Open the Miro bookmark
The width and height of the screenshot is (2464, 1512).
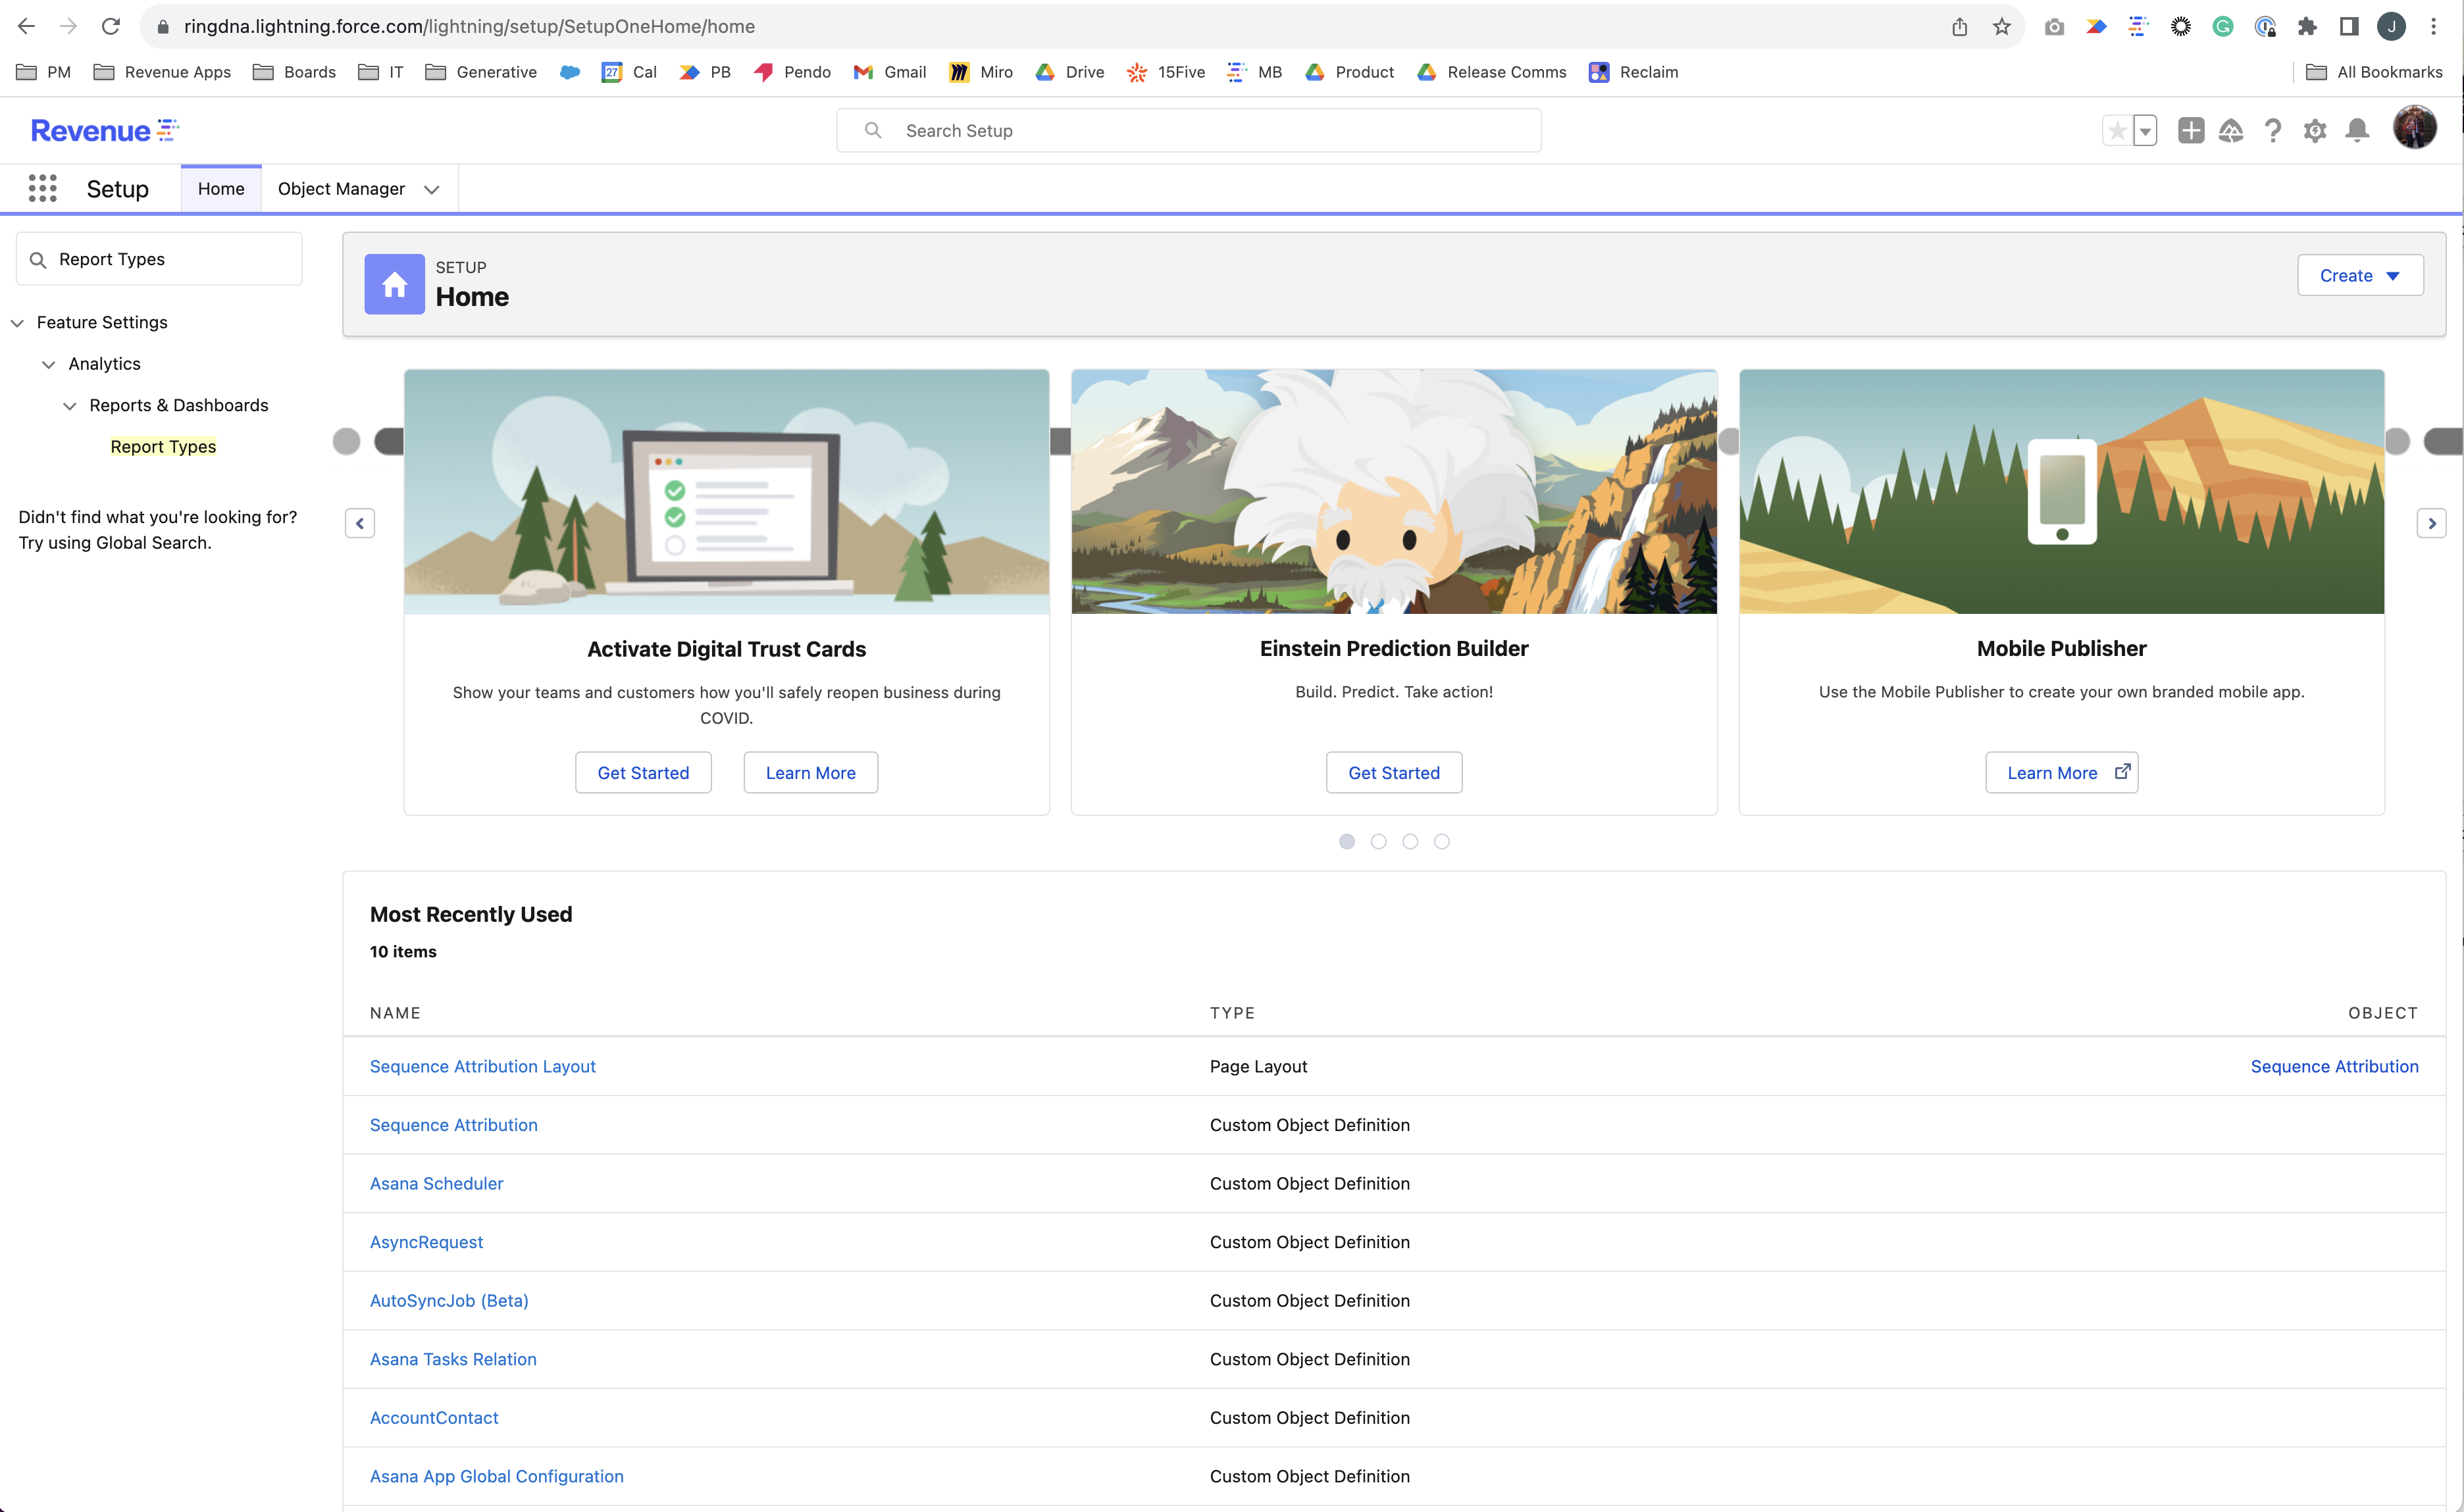tap(981, 72)
